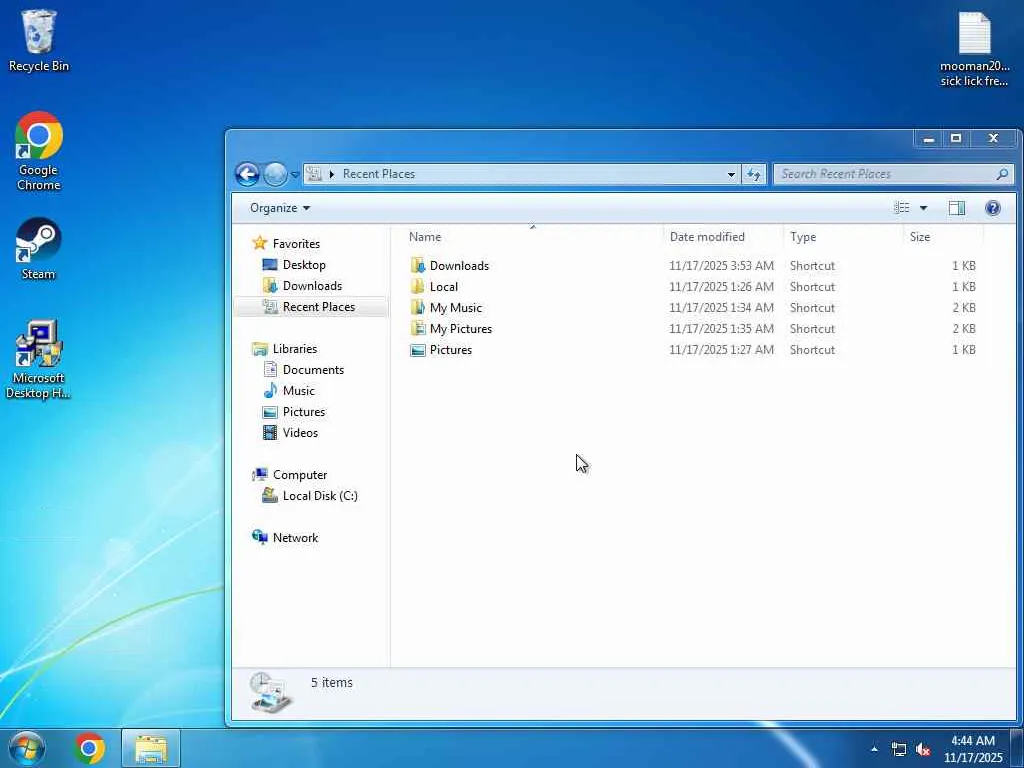Click the Explorer Back navigation arrow
The height and width of the screenshot is (768, 1024).
click(x=248, y=174)
